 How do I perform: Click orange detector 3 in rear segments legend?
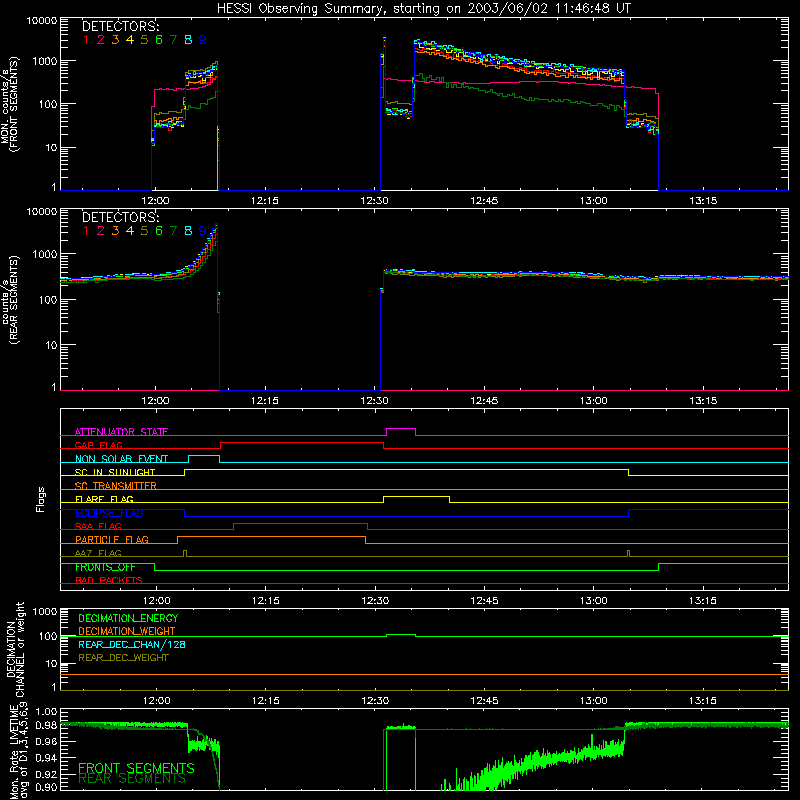[115, 231]
